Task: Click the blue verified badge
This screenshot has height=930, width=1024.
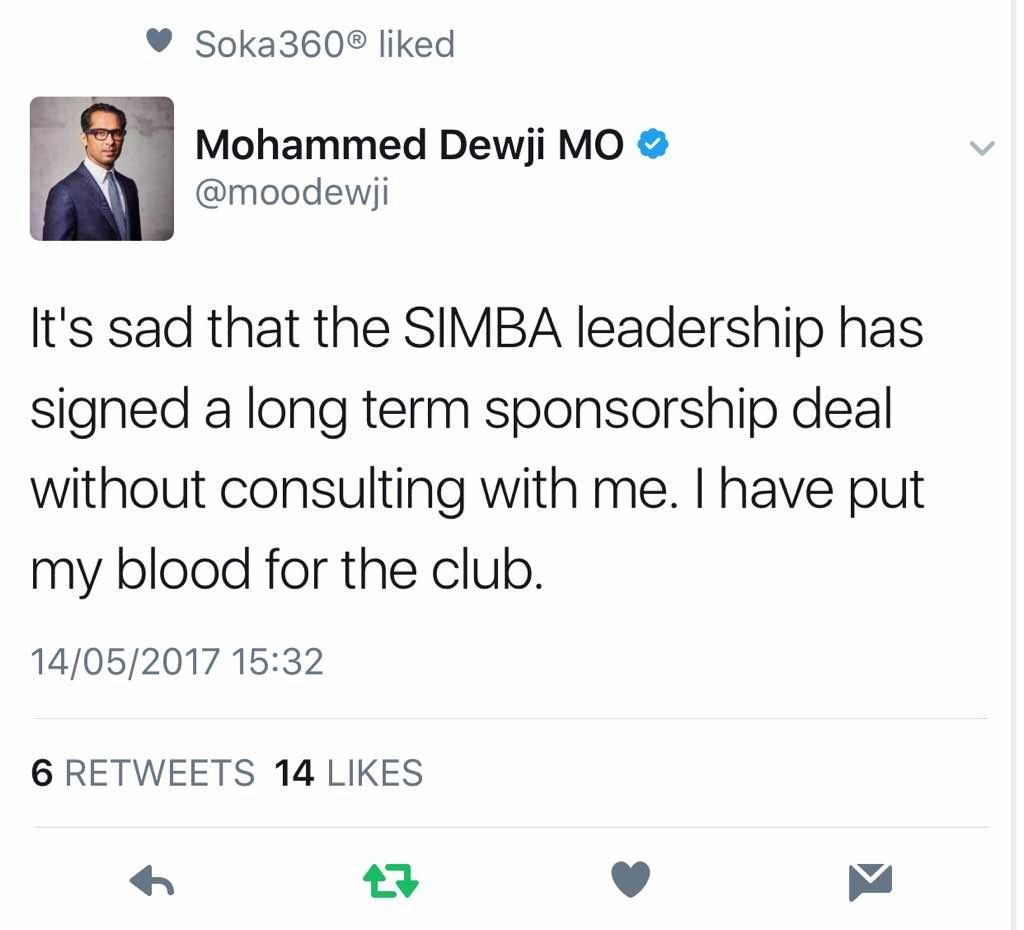Action: pos(654,146)
